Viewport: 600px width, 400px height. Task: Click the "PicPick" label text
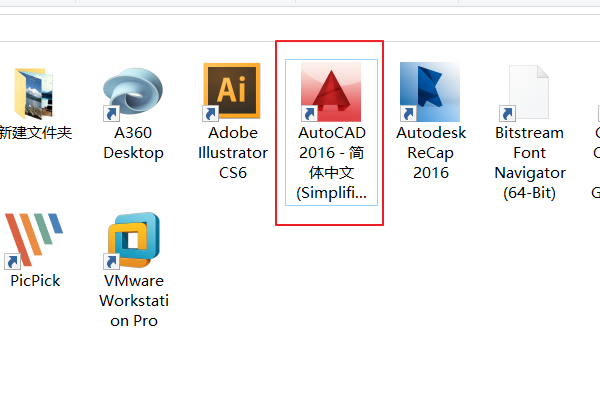[35, 281]
